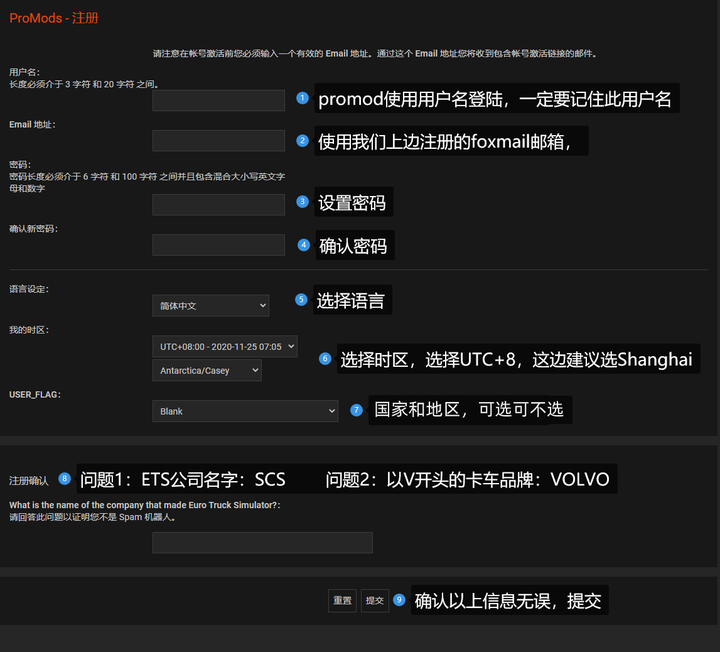The image size is (720, 652).
Task: Click the 用户名 label text
Action: point(24,72)
